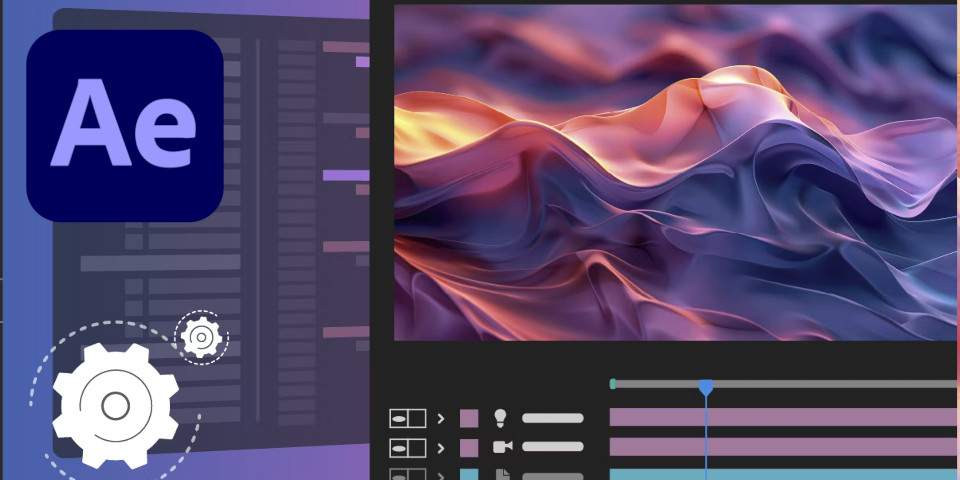Click the light layer's purple label color
Image resolution: width=960 pixels, height=480 pixels.
469,418
